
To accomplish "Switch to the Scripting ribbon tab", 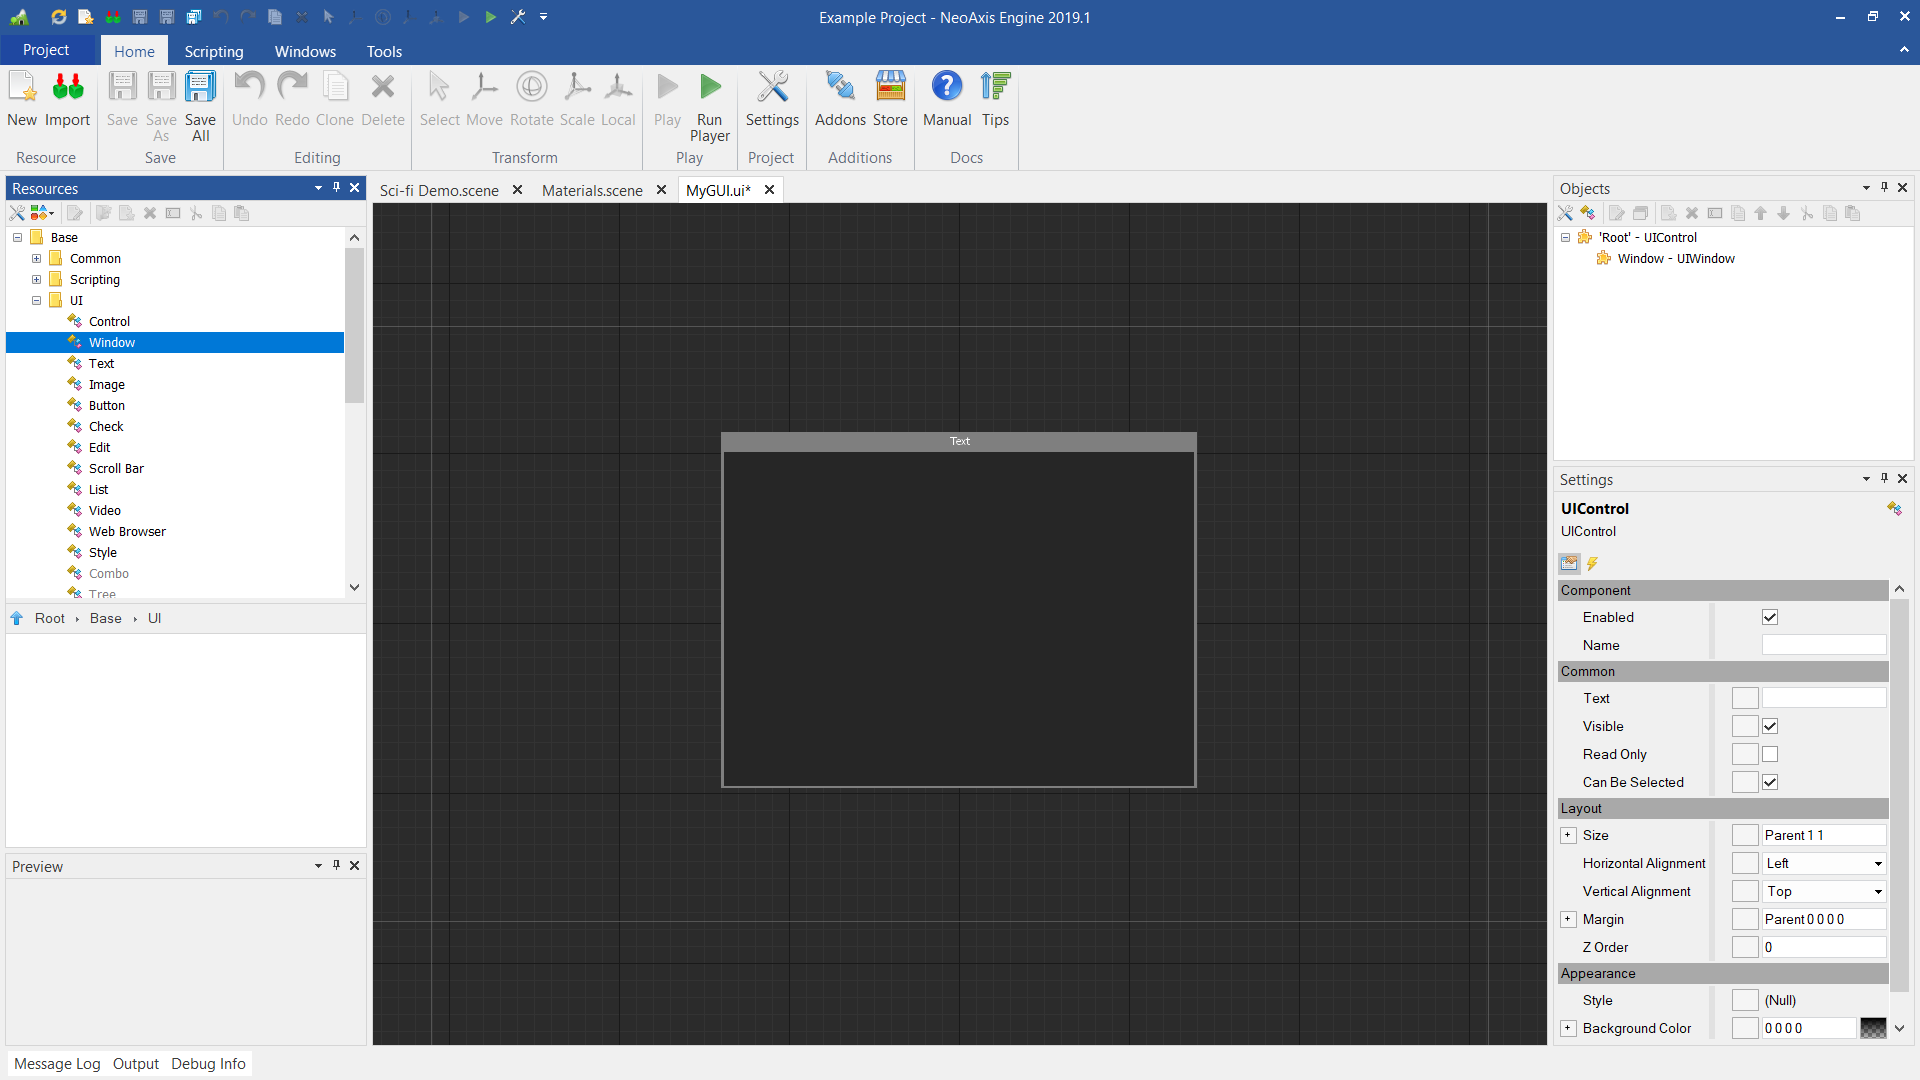I will [x=213, y=51].
